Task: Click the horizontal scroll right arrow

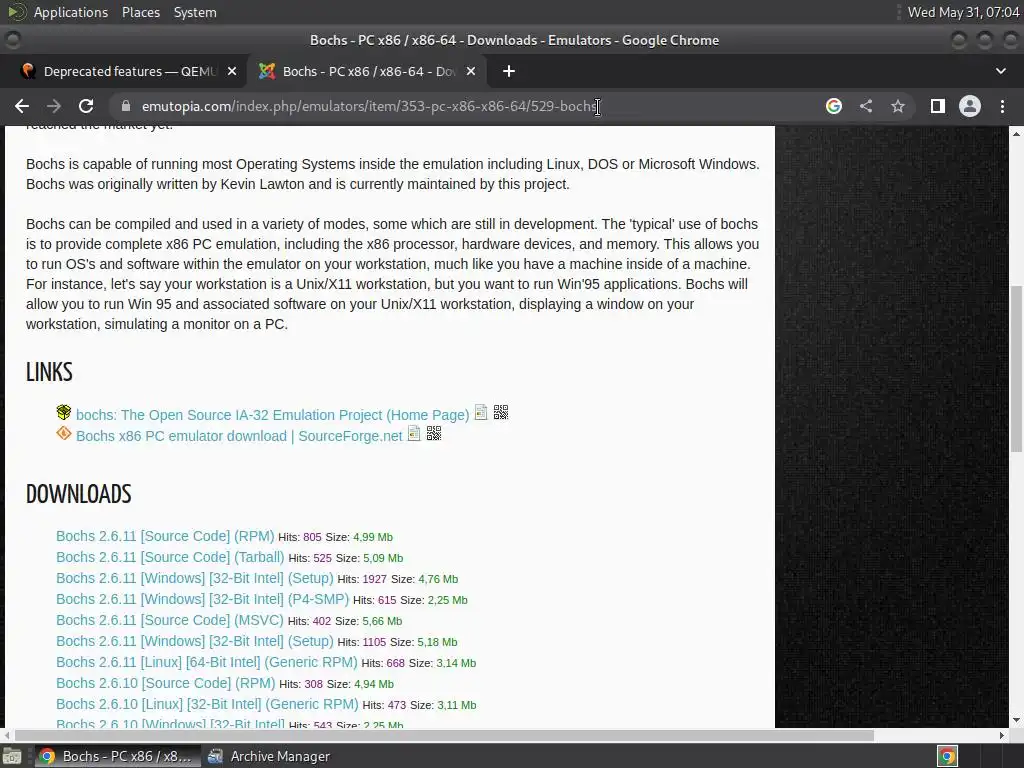Action: tap(1002, 735)
